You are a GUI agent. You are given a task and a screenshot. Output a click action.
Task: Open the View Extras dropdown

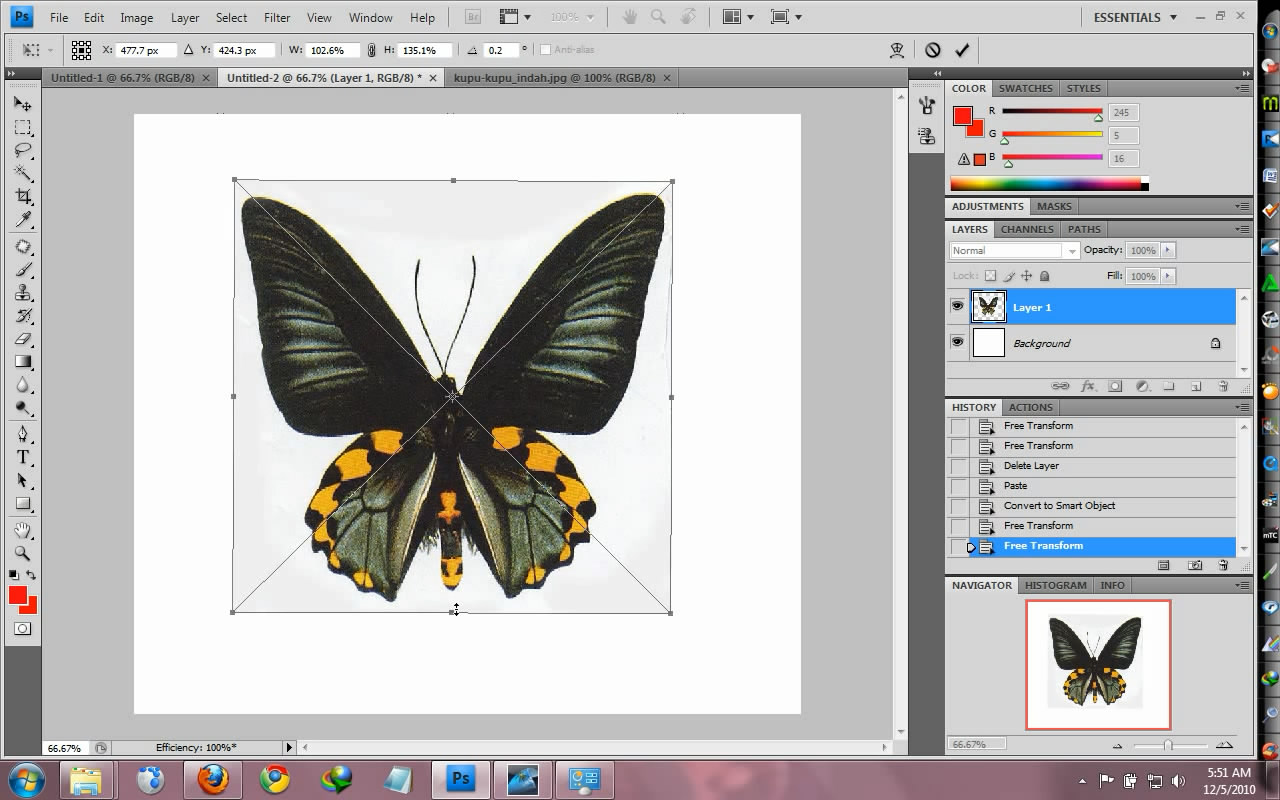pyautogui.click(x=515, y=17)
